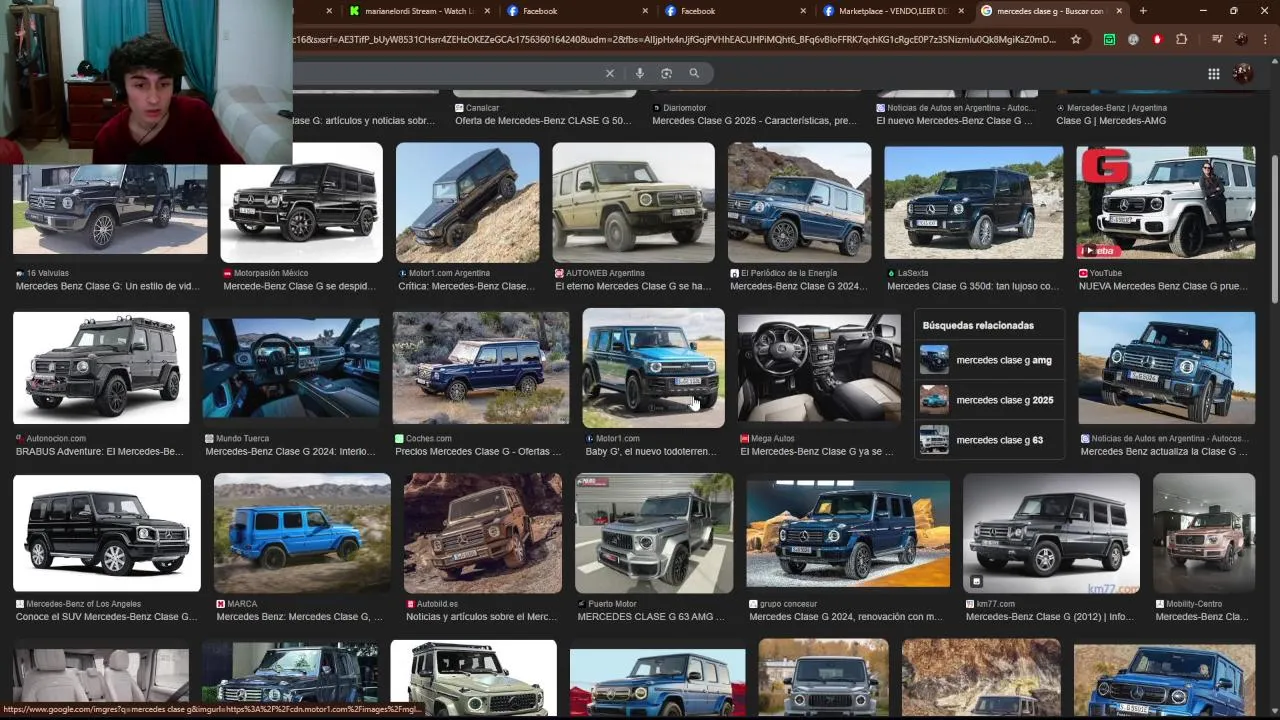This screenshot has height=720, width=1280.
Task: Start voice search with the microphone icon
Action: 640,73
